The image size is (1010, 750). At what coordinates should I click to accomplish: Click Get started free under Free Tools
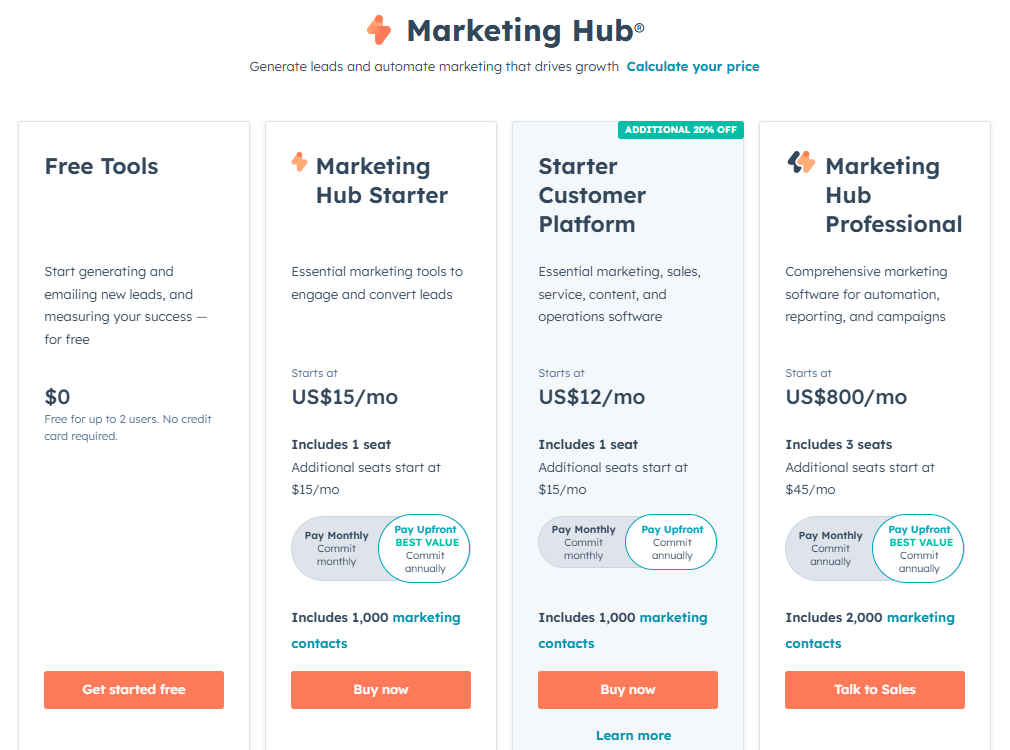pyautogui.click(x=133, y=689)
